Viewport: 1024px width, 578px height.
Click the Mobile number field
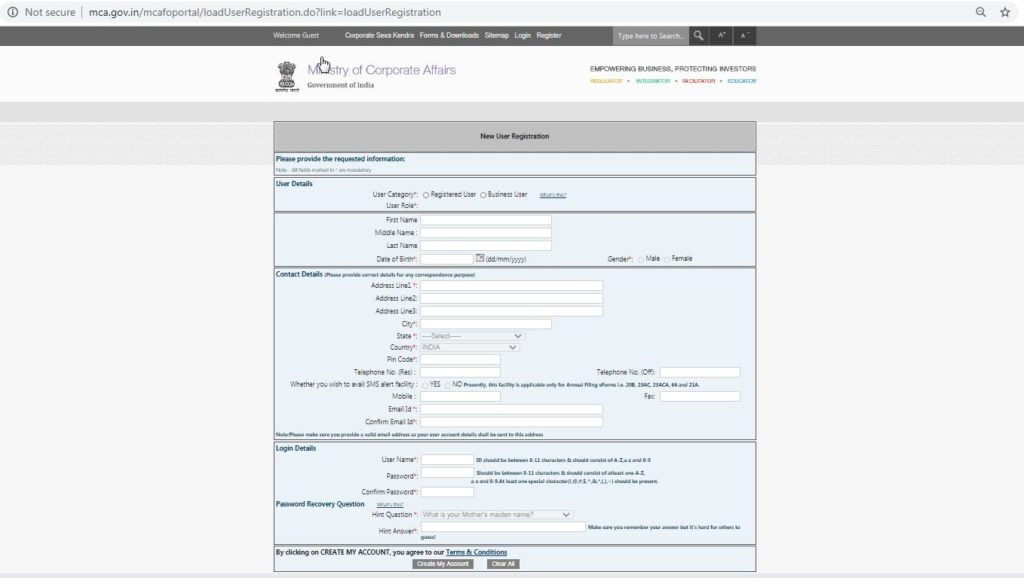point(460,396)
